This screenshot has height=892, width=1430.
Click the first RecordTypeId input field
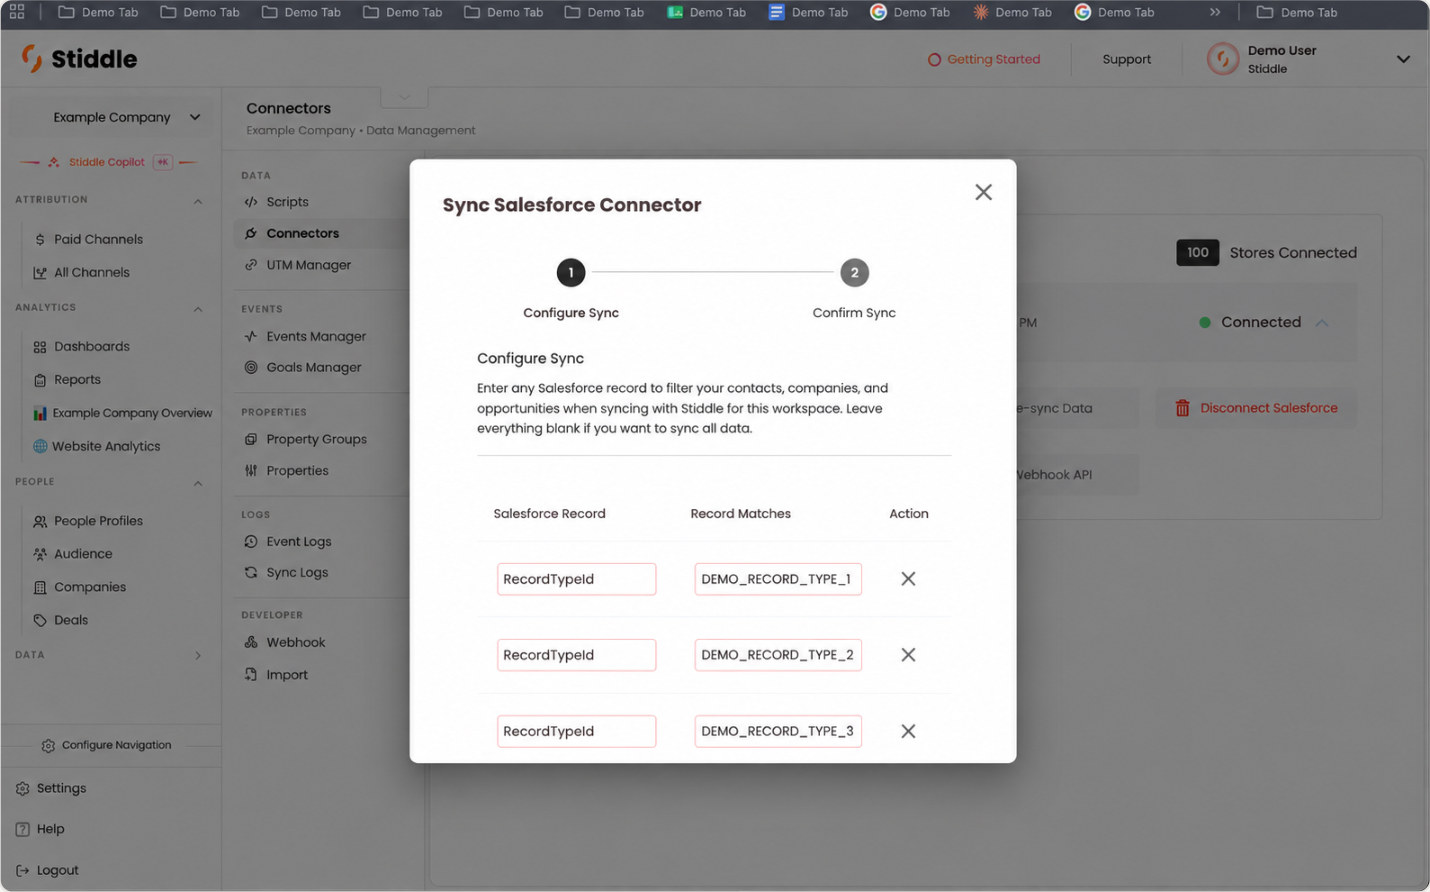click(576, 579)
